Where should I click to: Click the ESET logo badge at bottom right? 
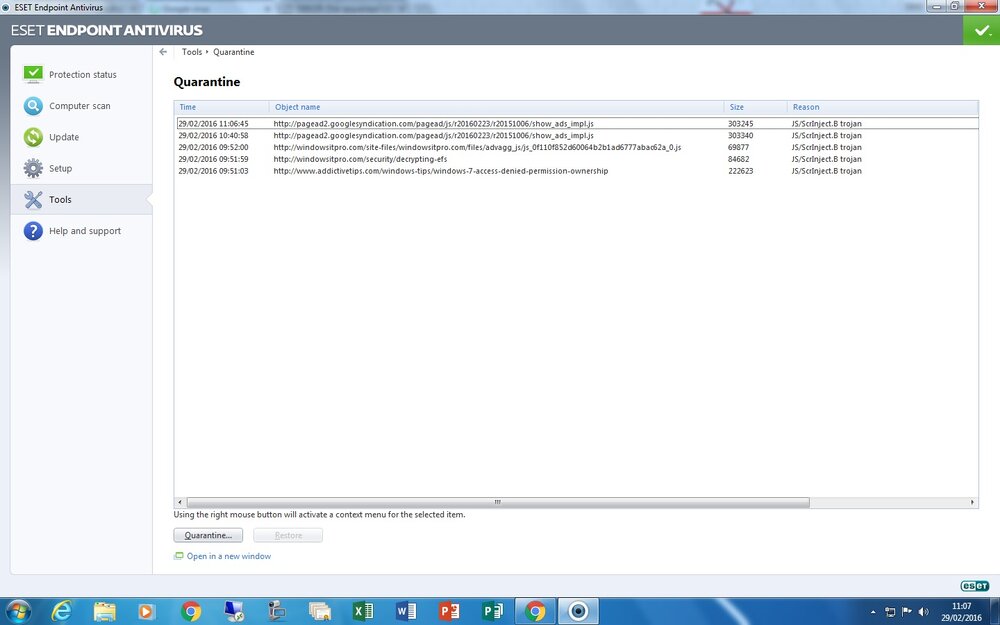(x=974, y=586)
